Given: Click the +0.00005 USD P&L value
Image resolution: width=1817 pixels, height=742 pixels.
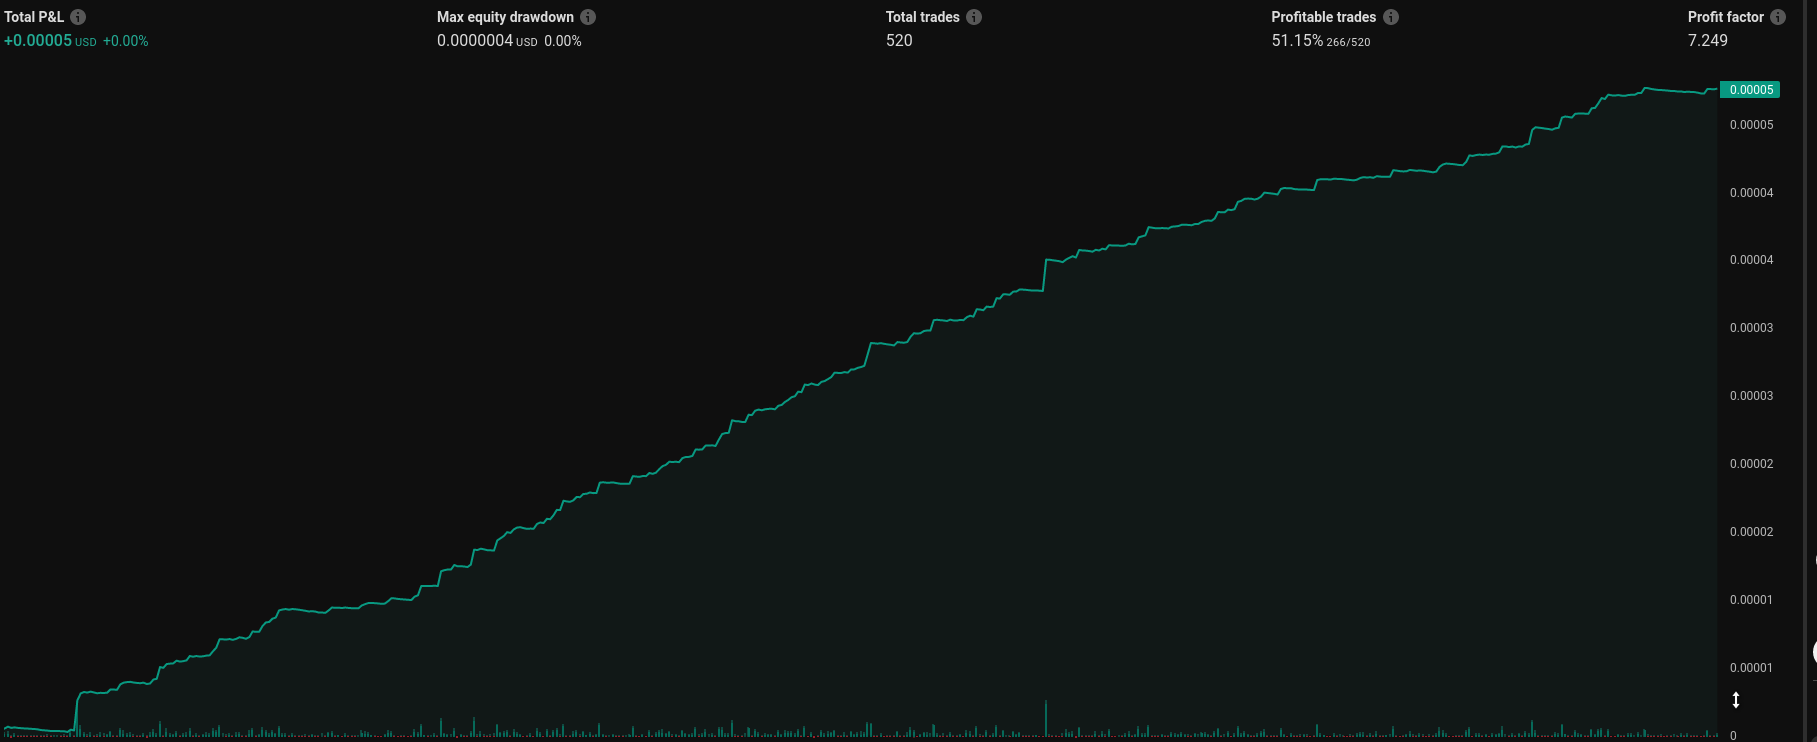Looking at the screenshot, I should coord(50,41).
